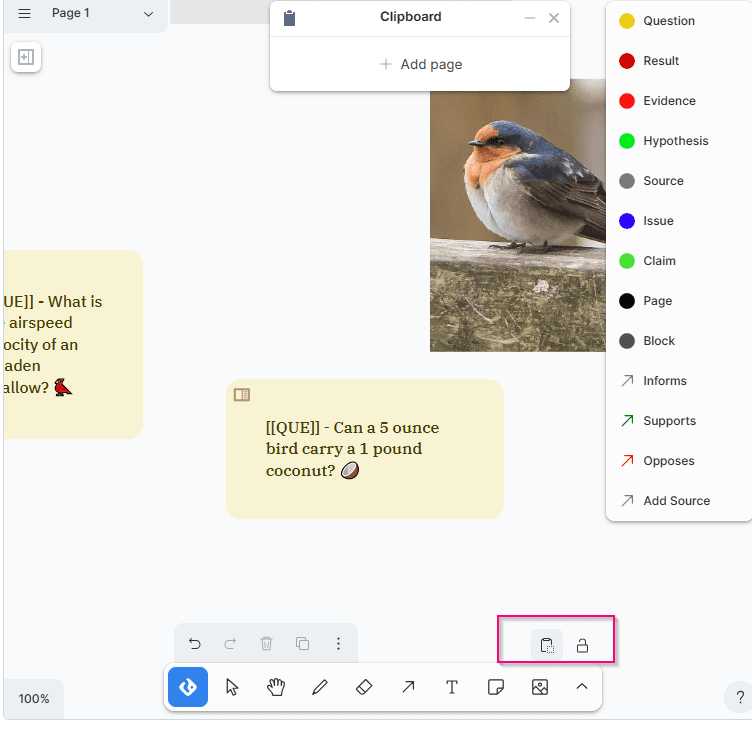Toggle the clipboard panel button
Viewport: 752px width, 733px height.
pos(547,645)
